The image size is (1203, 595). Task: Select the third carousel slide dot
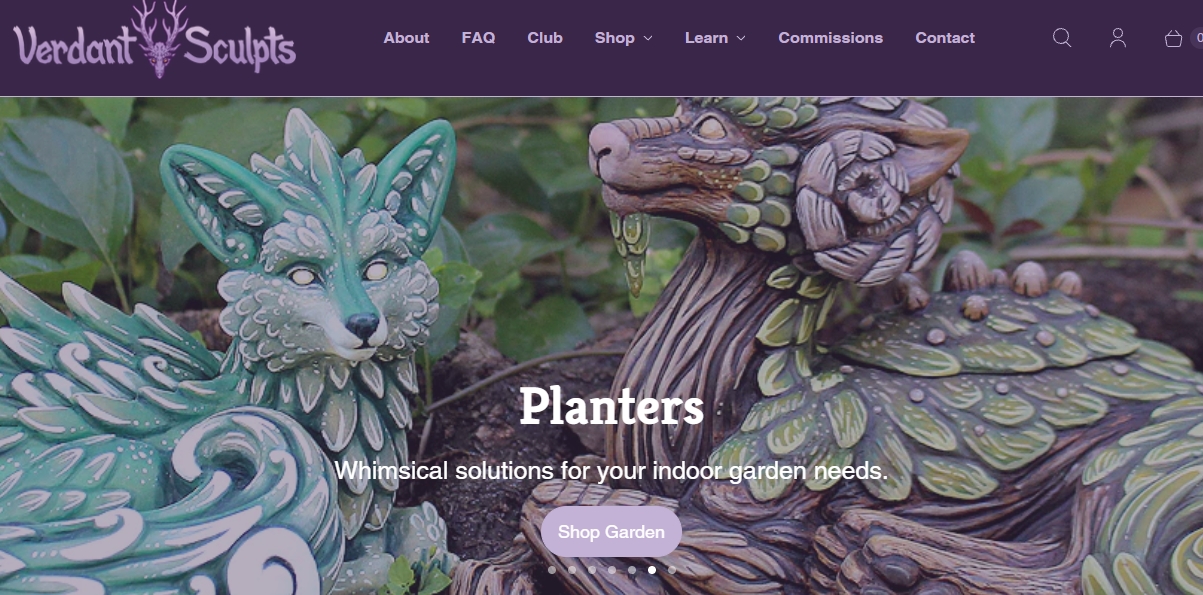(592, 570)
